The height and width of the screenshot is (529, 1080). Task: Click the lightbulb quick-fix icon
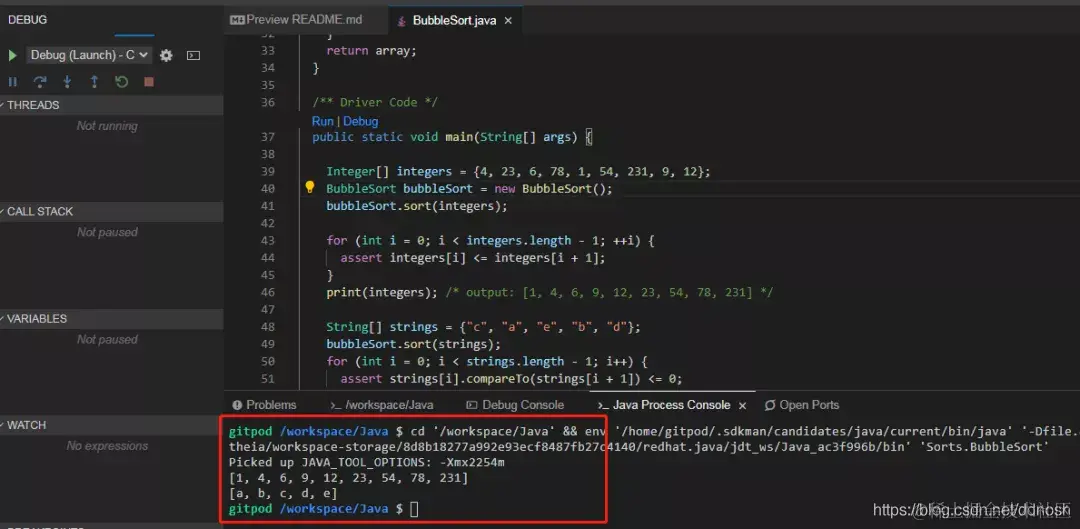pyautogui.click(x=310, y=187)
